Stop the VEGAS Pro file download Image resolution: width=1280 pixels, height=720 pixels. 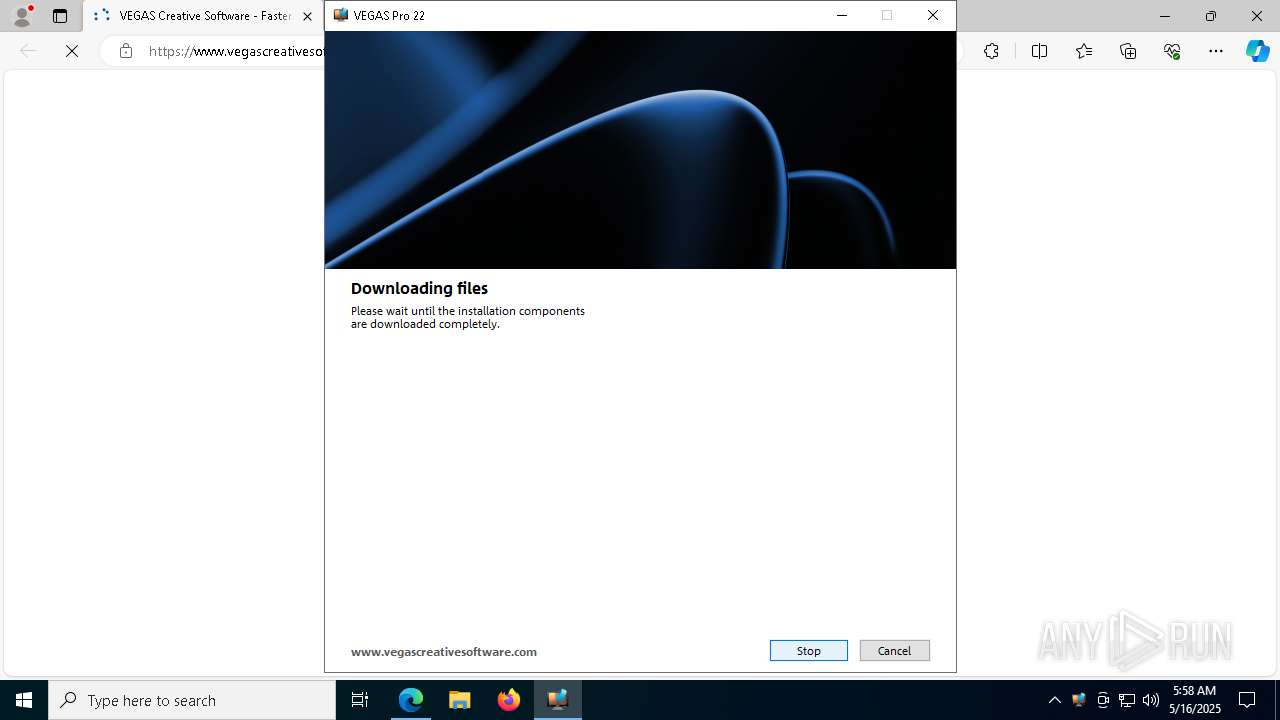[x=808, y=651]
